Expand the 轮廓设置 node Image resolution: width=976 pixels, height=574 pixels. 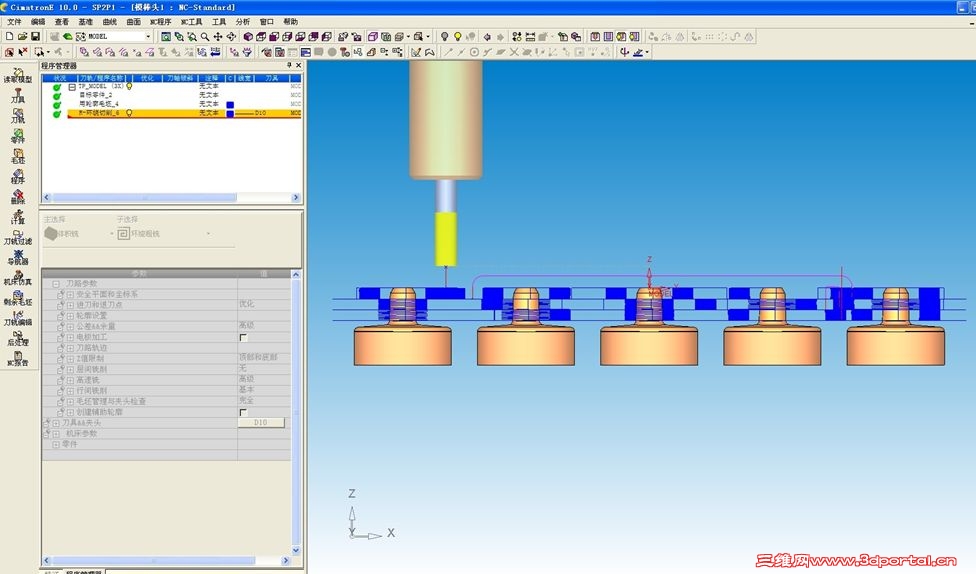tap(70, 316)
